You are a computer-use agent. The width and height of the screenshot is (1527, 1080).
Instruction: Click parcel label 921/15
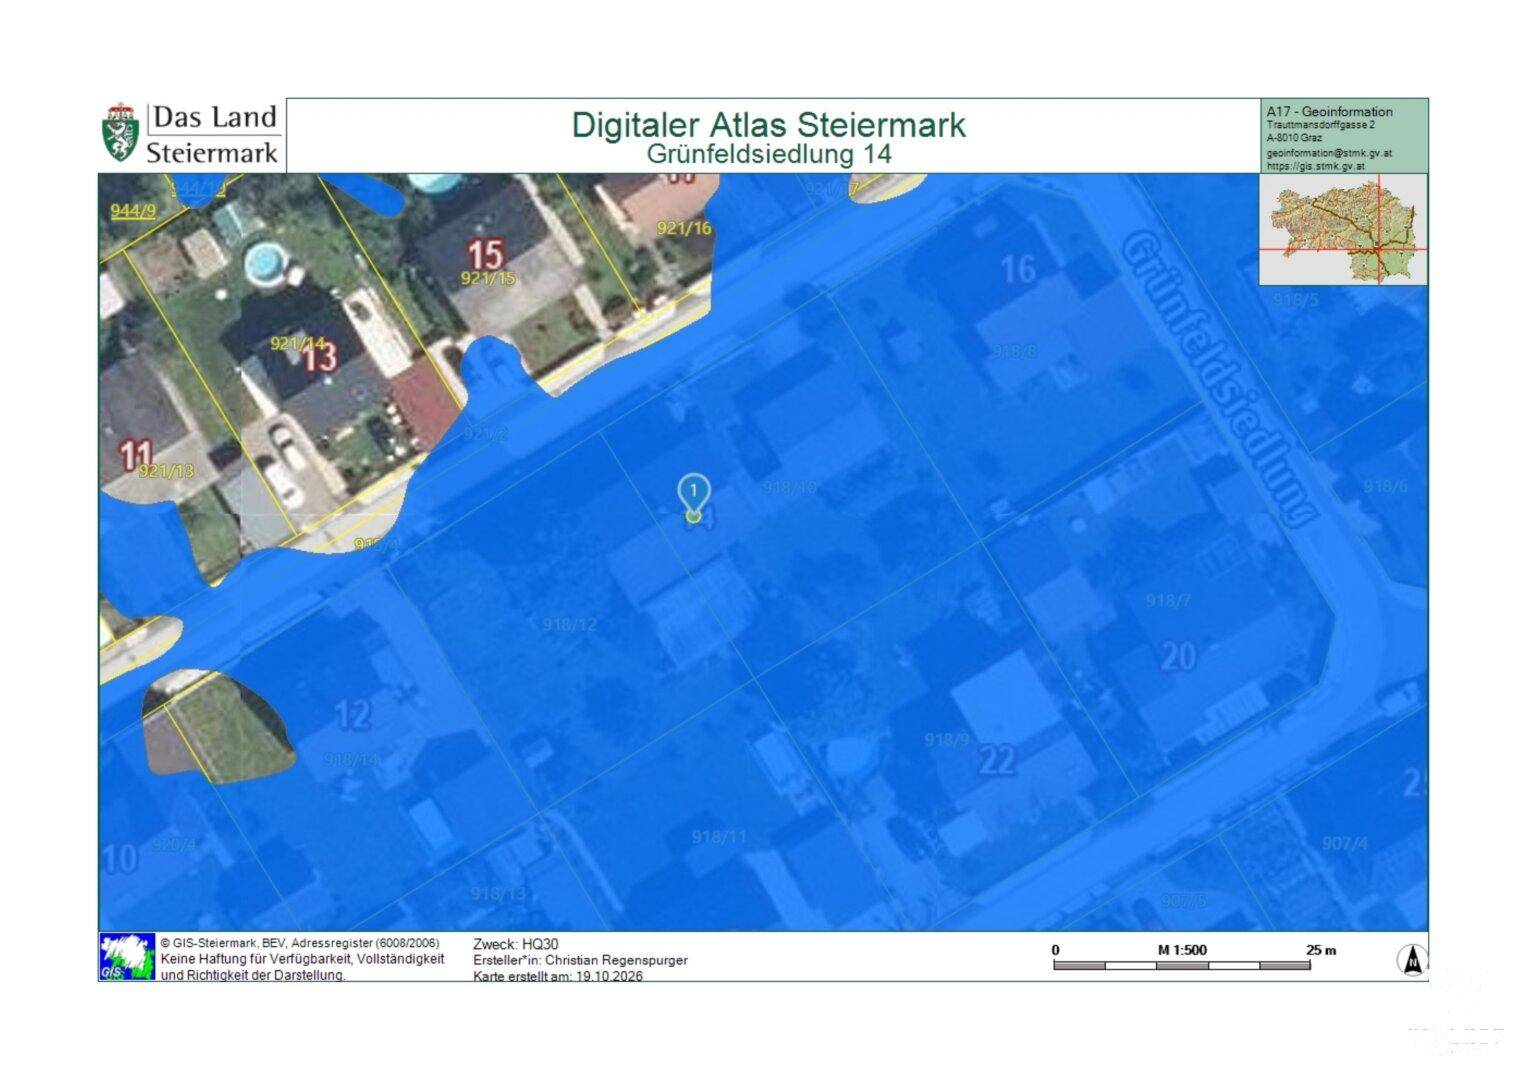click(x=488, y=278)
